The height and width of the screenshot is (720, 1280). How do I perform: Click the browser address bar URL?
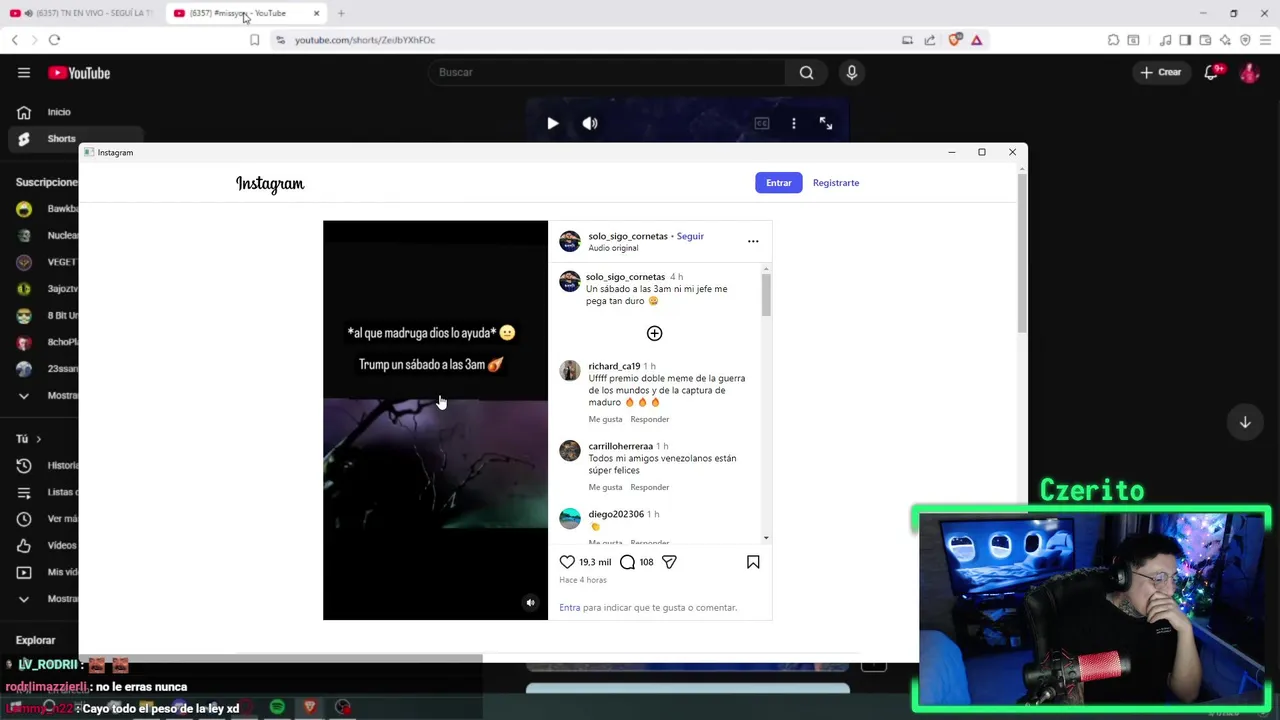coord(365,40)
